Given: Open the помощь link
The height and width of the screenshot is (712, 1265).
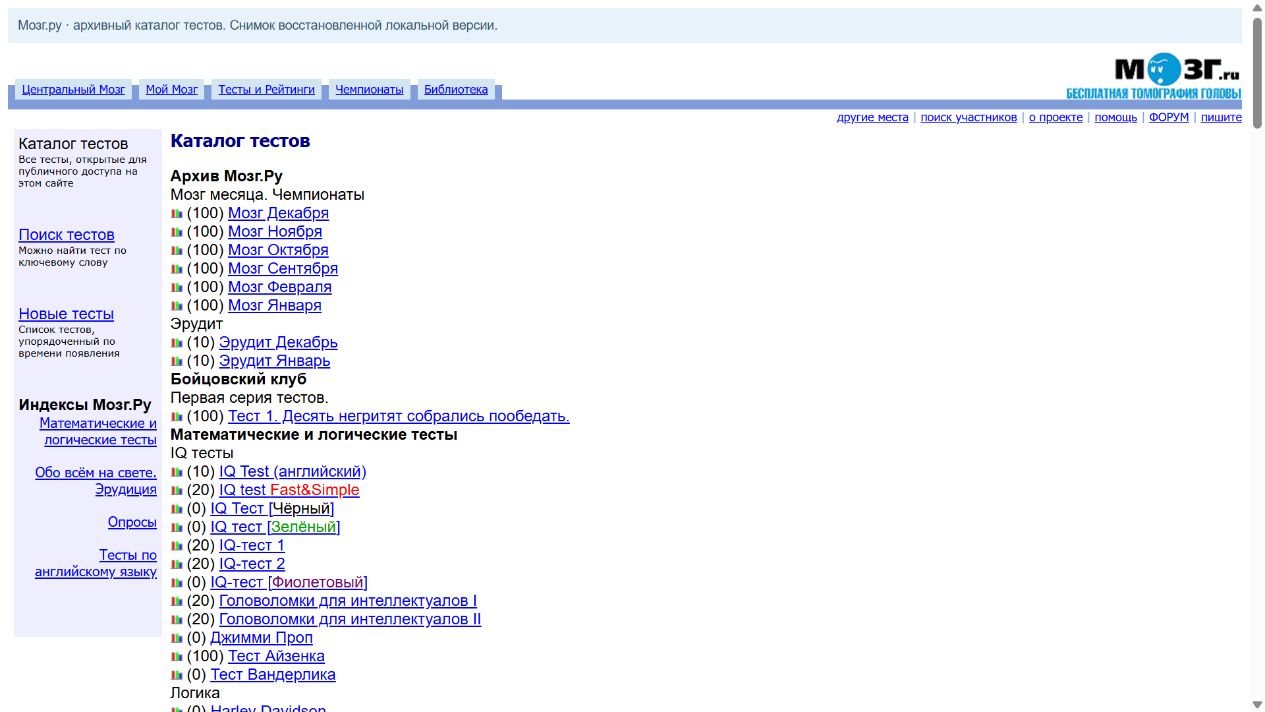Looking at the screenshot, I should point(1116,118).
